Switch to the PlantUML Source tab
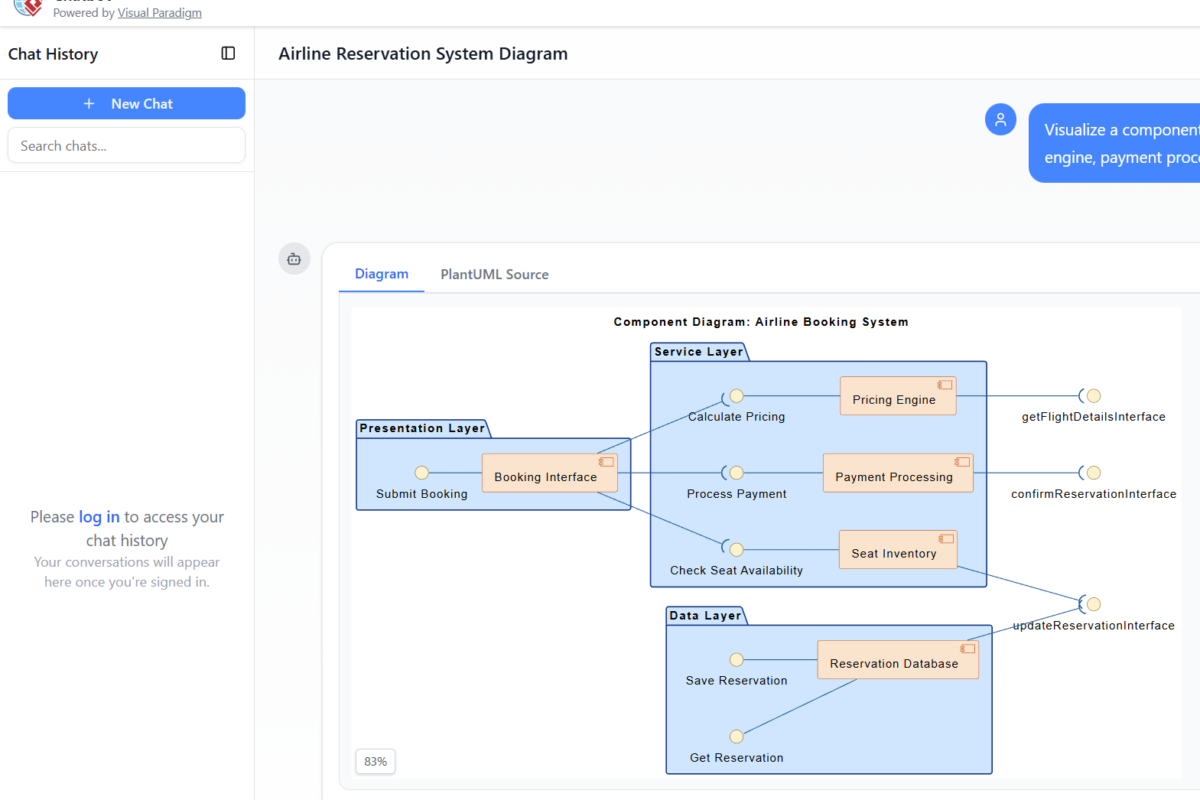The image size is (1200, 800). click(494, 274)
